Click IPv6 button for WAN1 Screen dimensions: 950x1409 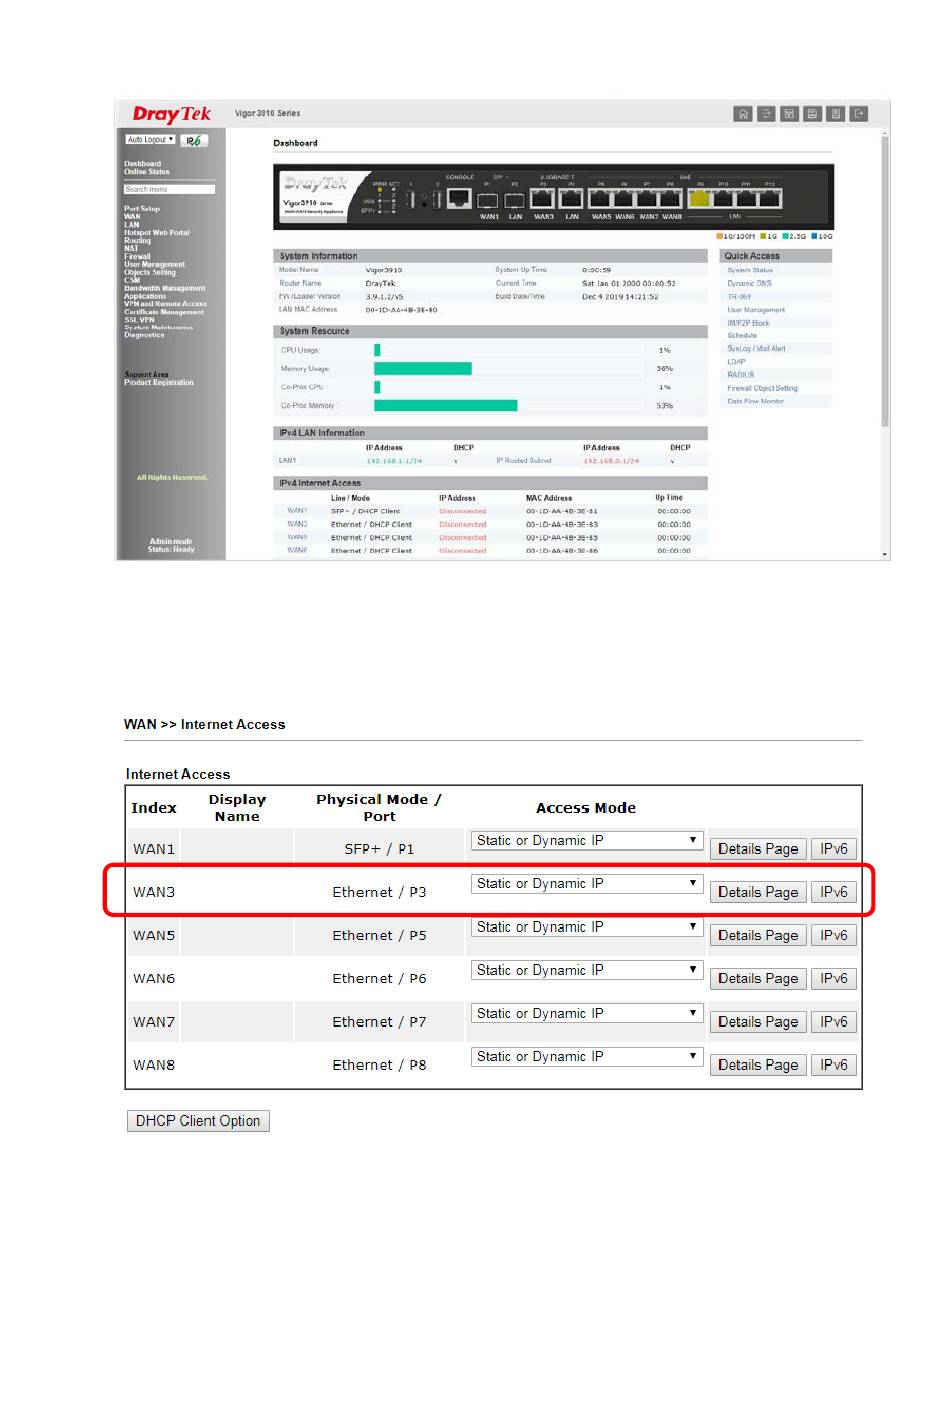click(x=834, y=849)
